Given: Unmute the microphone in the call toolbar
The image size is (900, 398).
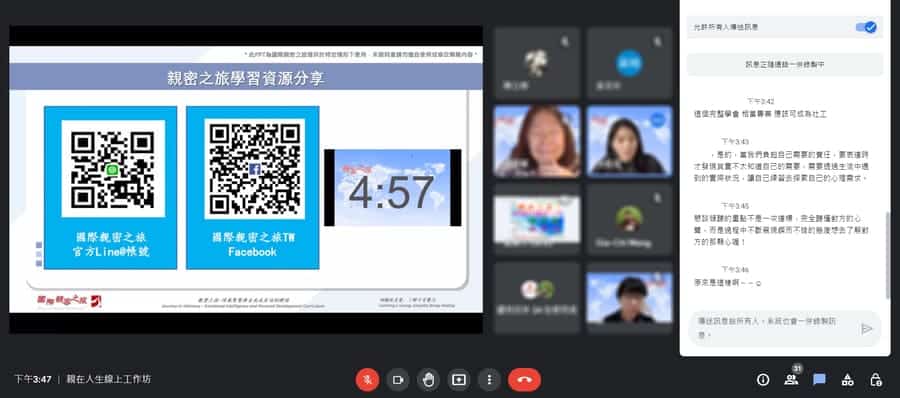Looking at the screenshot, I should (367, 380).
